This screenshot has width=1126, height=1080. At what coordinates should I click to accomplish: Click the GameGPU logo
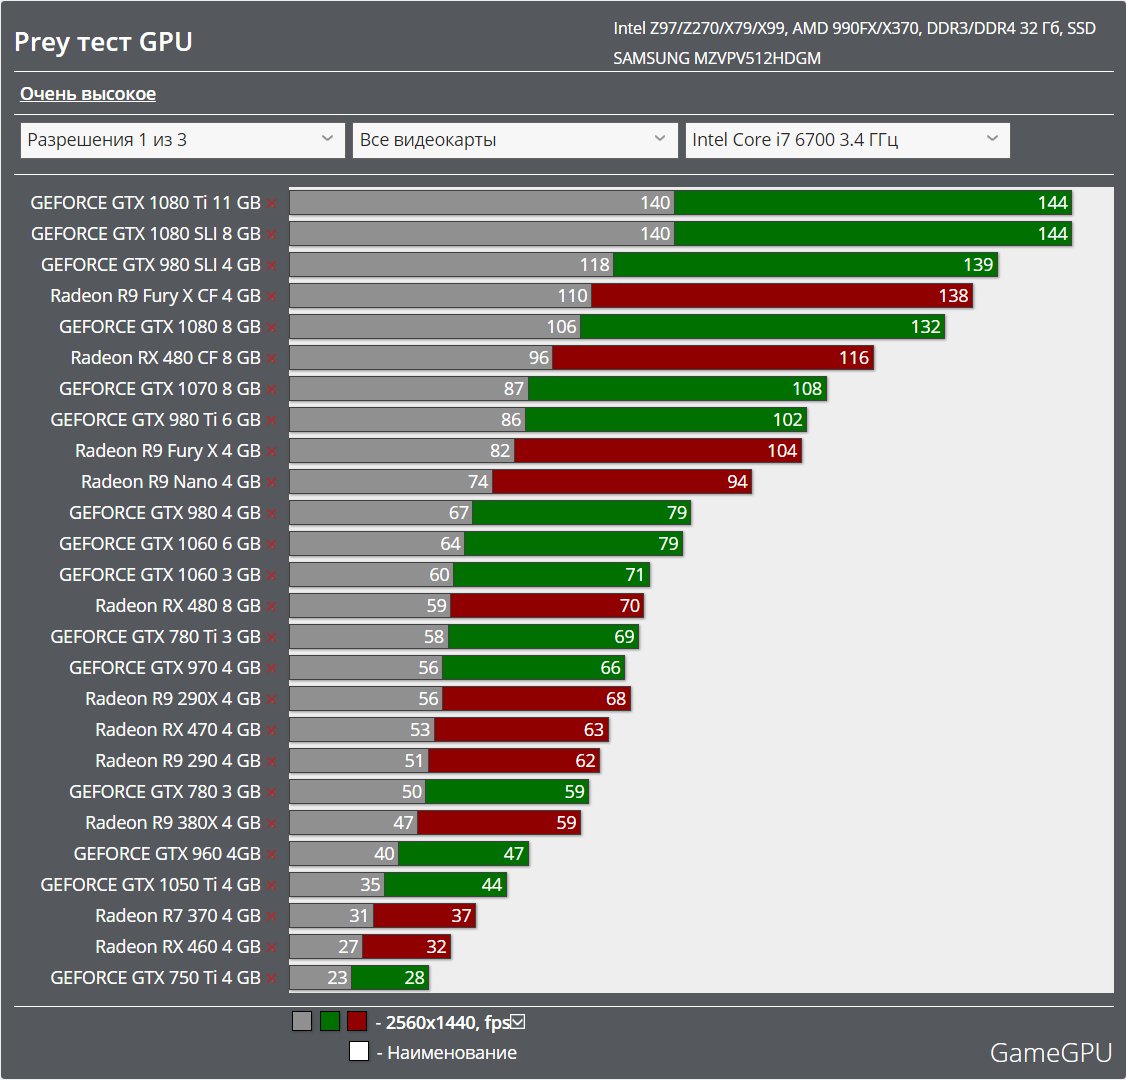[1051, 1053]
